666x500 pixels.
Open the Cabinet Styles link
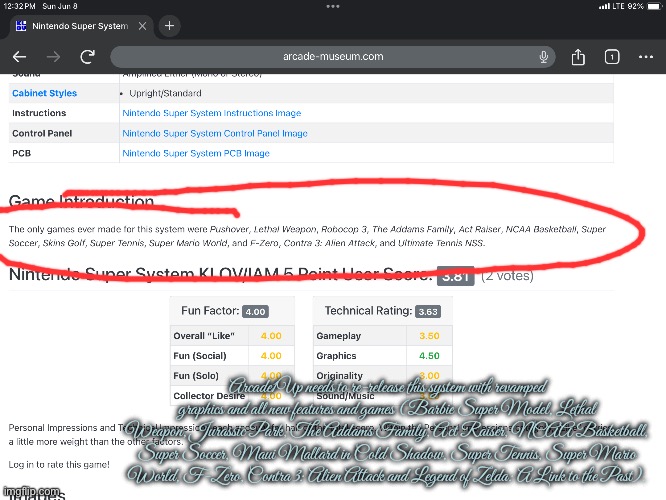(x=45, y=93)
